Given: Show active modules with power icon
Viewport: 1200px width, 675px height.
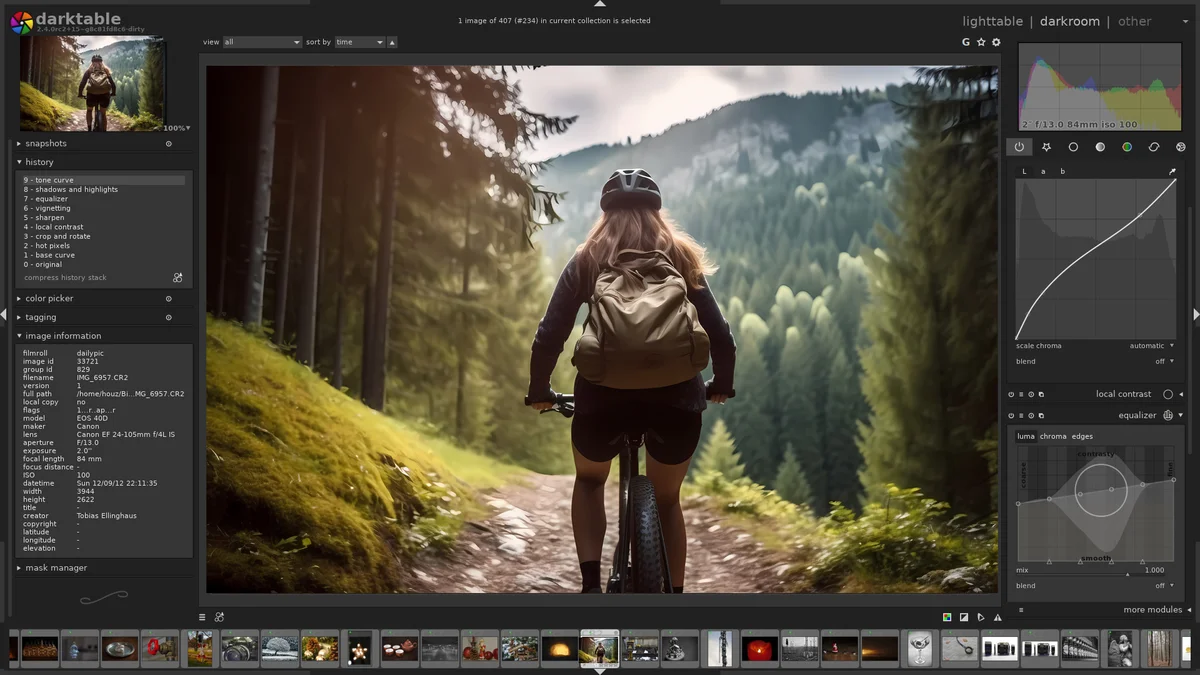Looking at the screenshot, I should tap(1019, 147).
